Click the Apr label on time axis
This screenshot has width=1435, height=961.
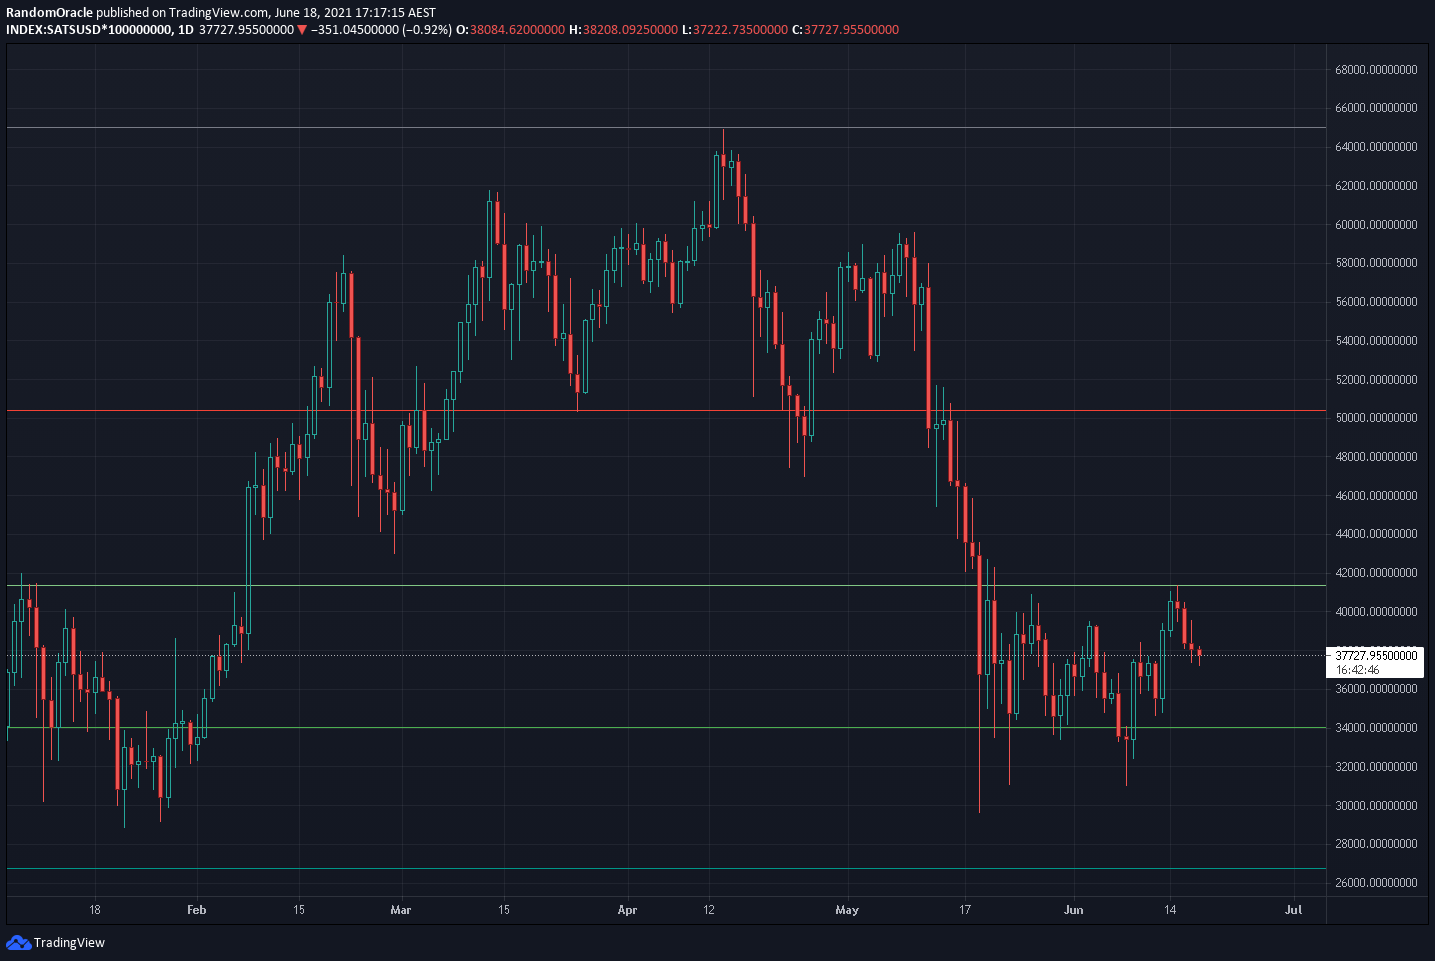[x=627, y=910]
